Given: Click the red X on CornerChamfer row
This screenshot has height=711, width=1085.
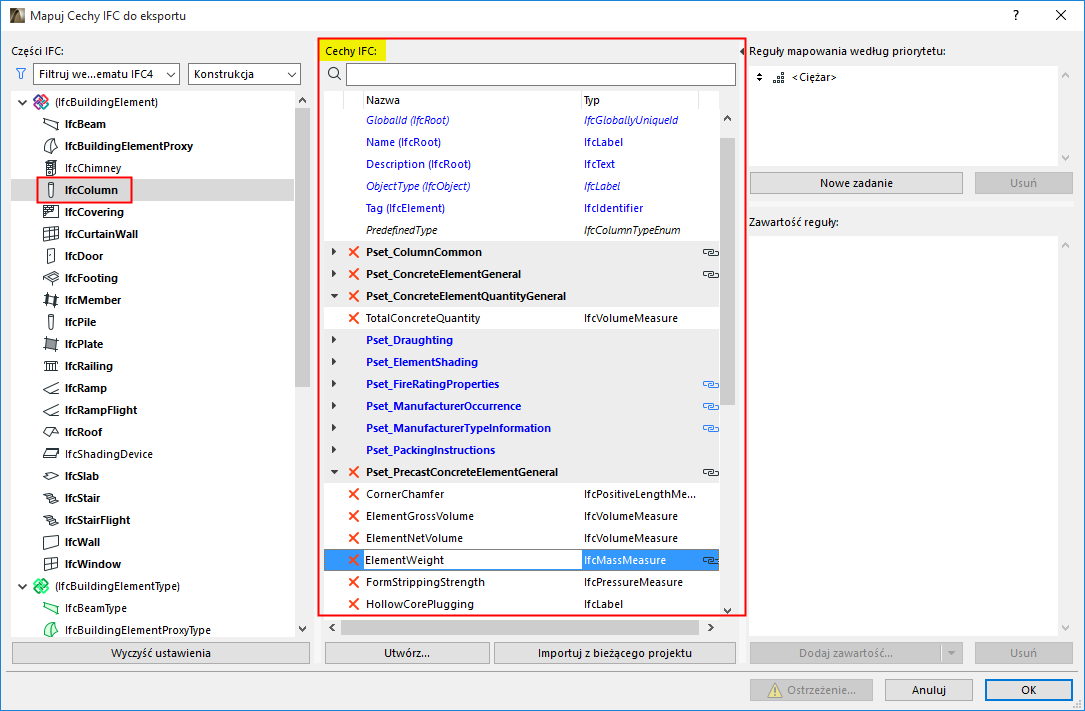Looking at the screenshot, I should 354,494.
